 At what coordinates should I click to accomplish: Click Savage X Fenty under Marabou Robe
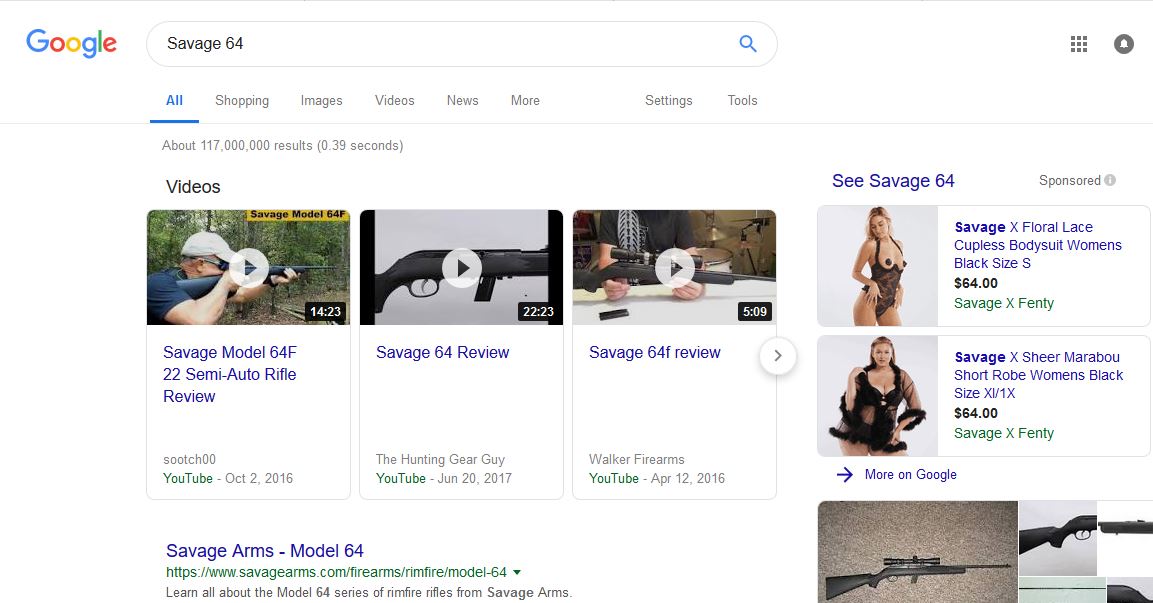(x=1004, y=433)
